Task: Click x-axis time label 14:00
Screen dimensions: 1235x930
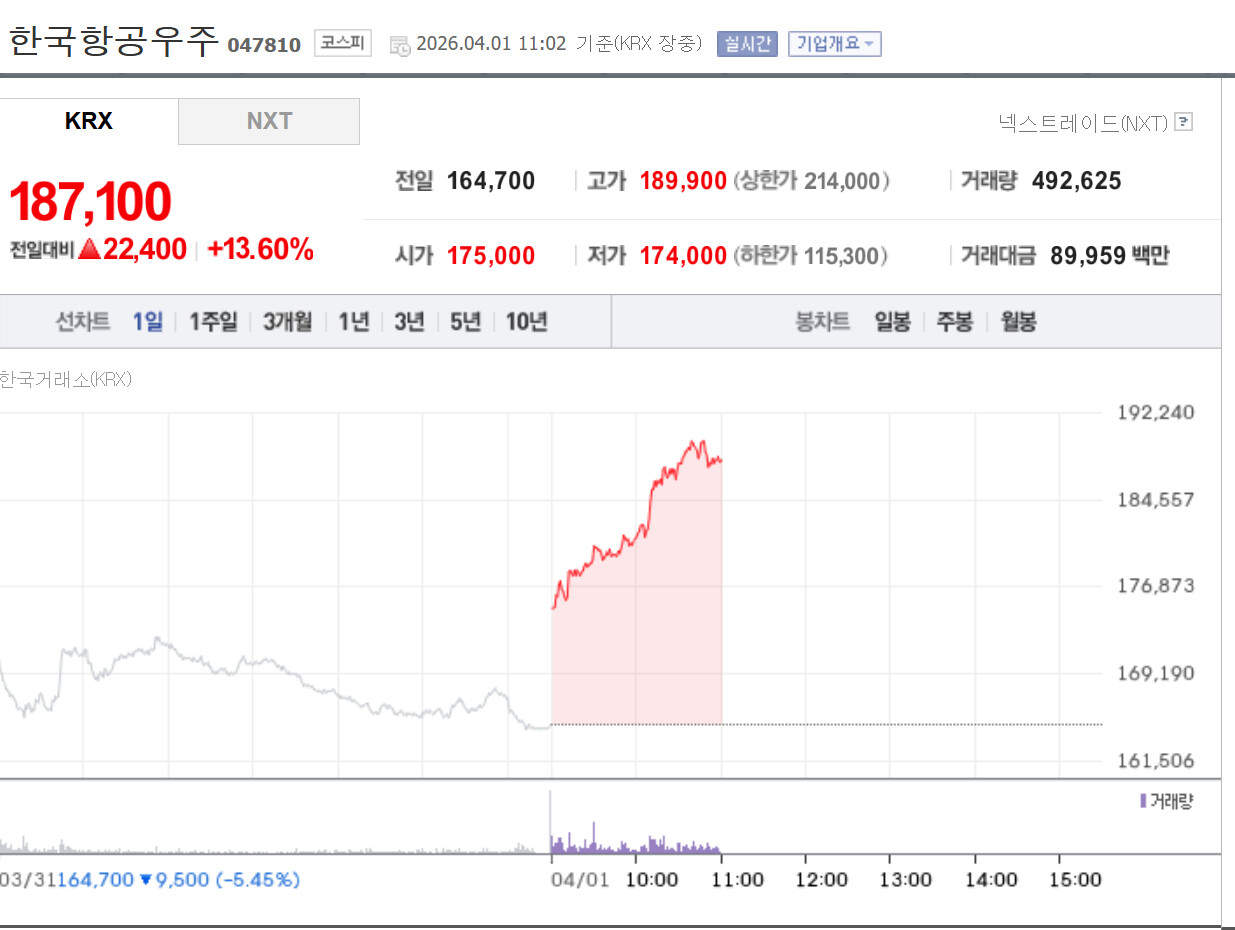Action: 991,880
